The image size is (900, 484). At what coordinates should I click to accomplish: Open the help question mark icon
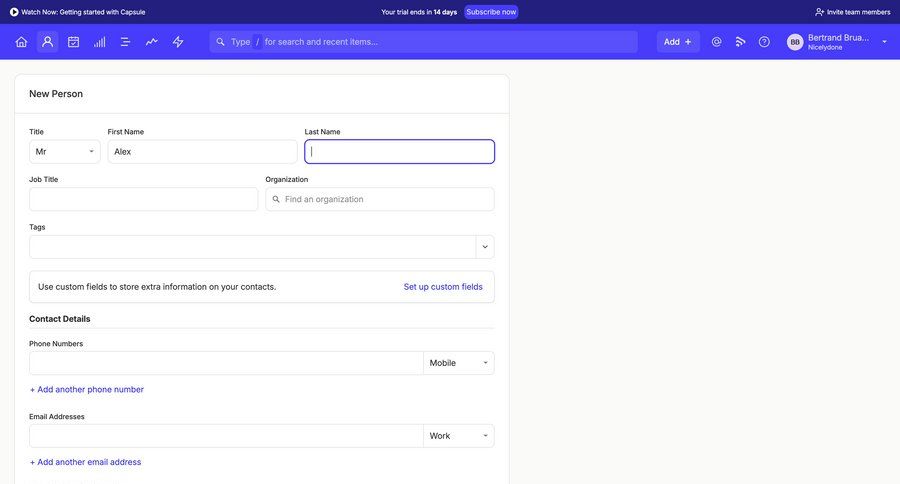coord(764,42)
